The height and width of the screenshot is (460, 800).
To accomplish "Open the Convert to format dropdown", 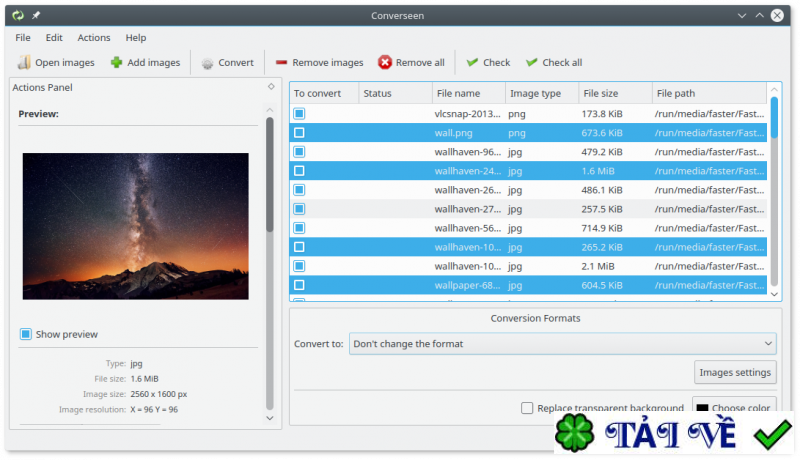I will click(563, 344).
